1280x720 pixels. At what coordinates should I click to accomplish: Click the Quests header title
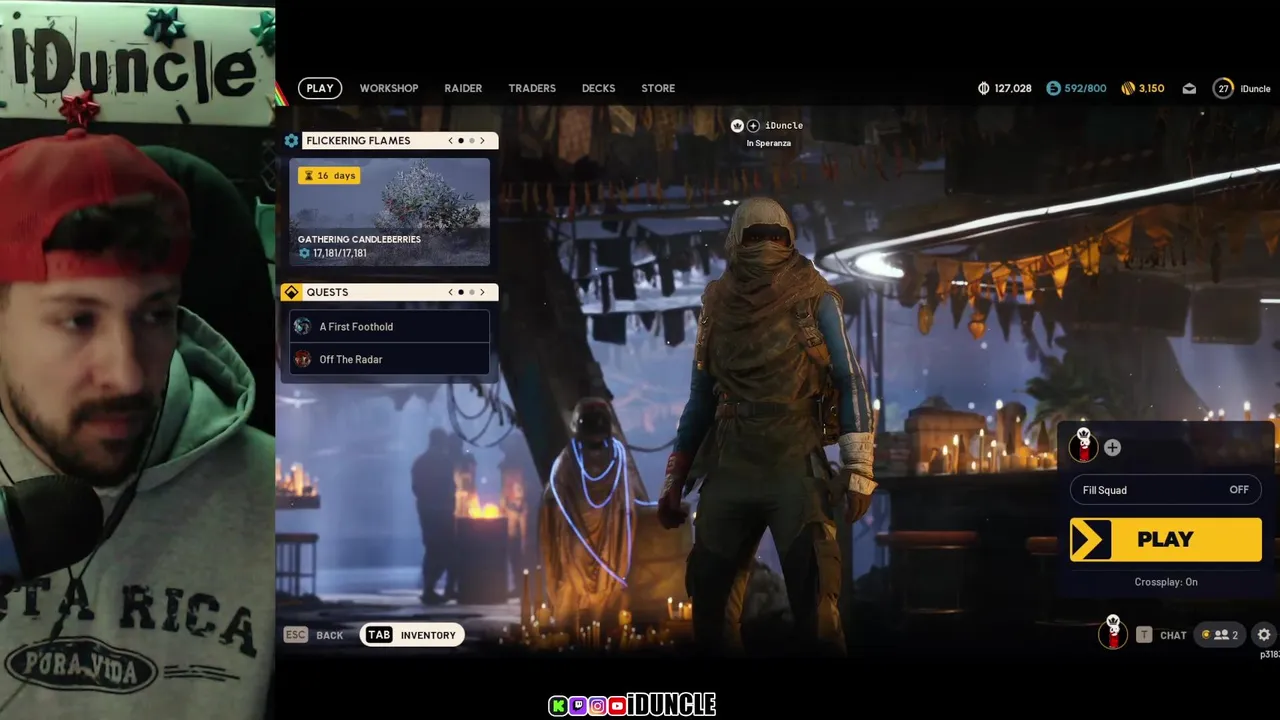click(327, 292)
